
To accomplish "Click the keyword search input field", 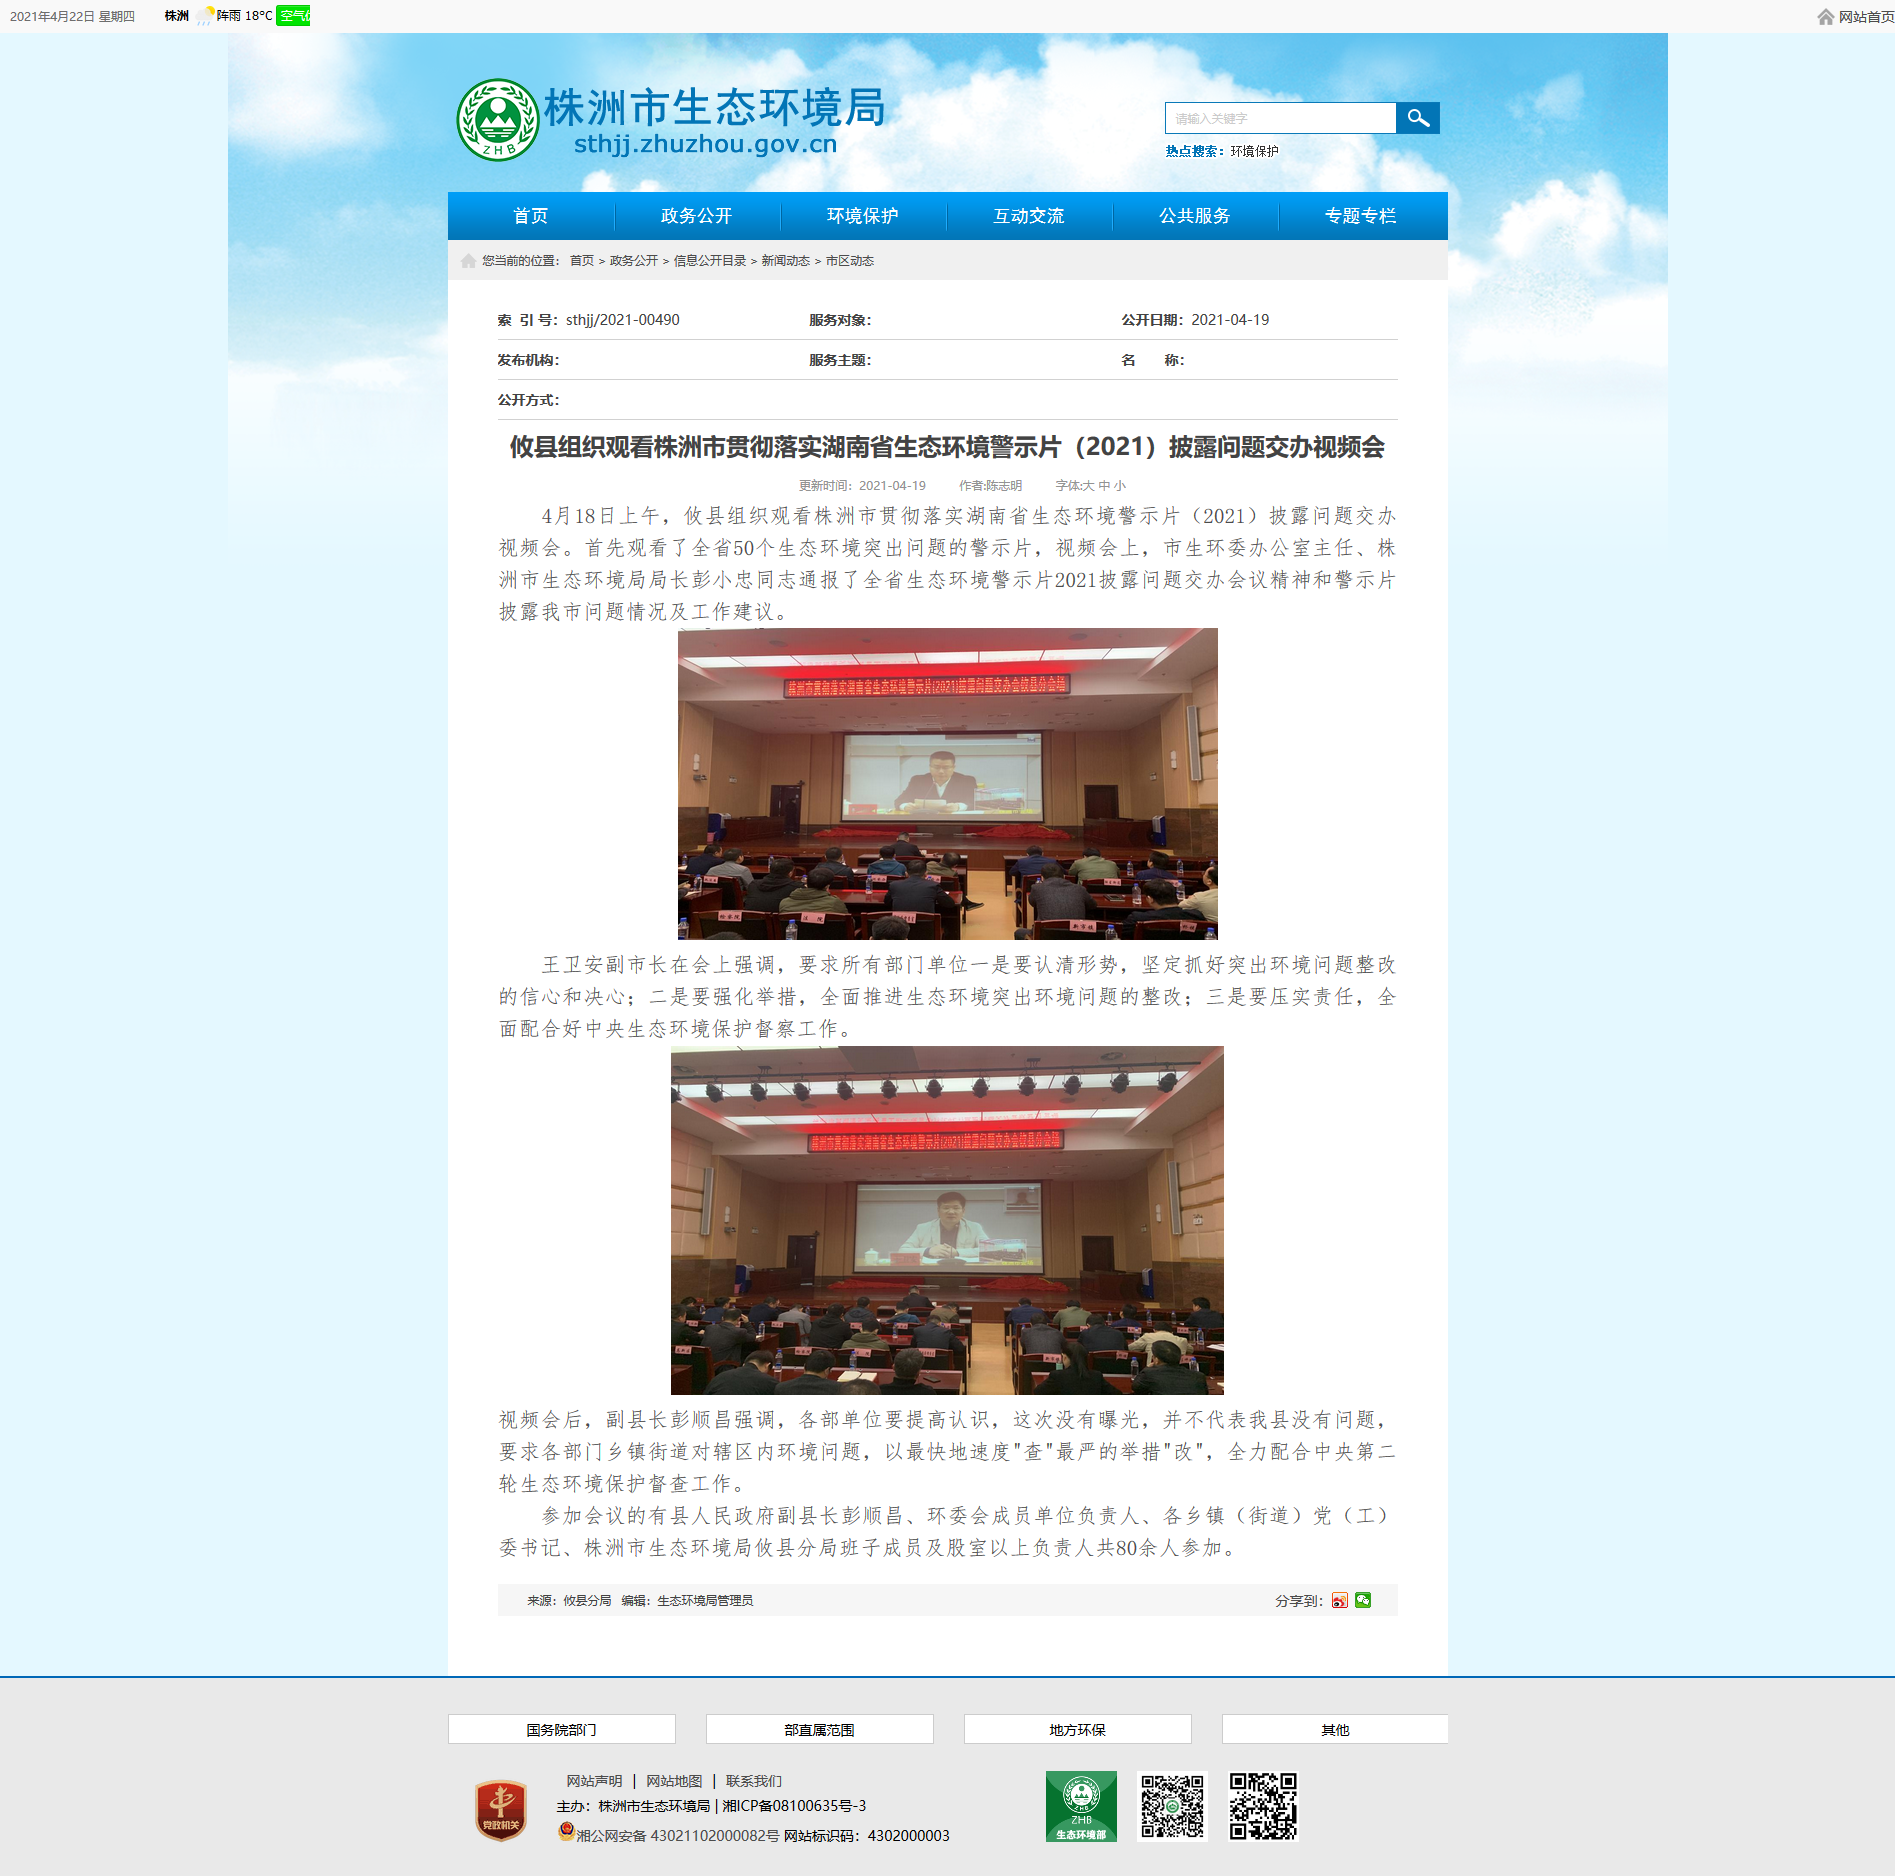I will tap(1280, 118).
